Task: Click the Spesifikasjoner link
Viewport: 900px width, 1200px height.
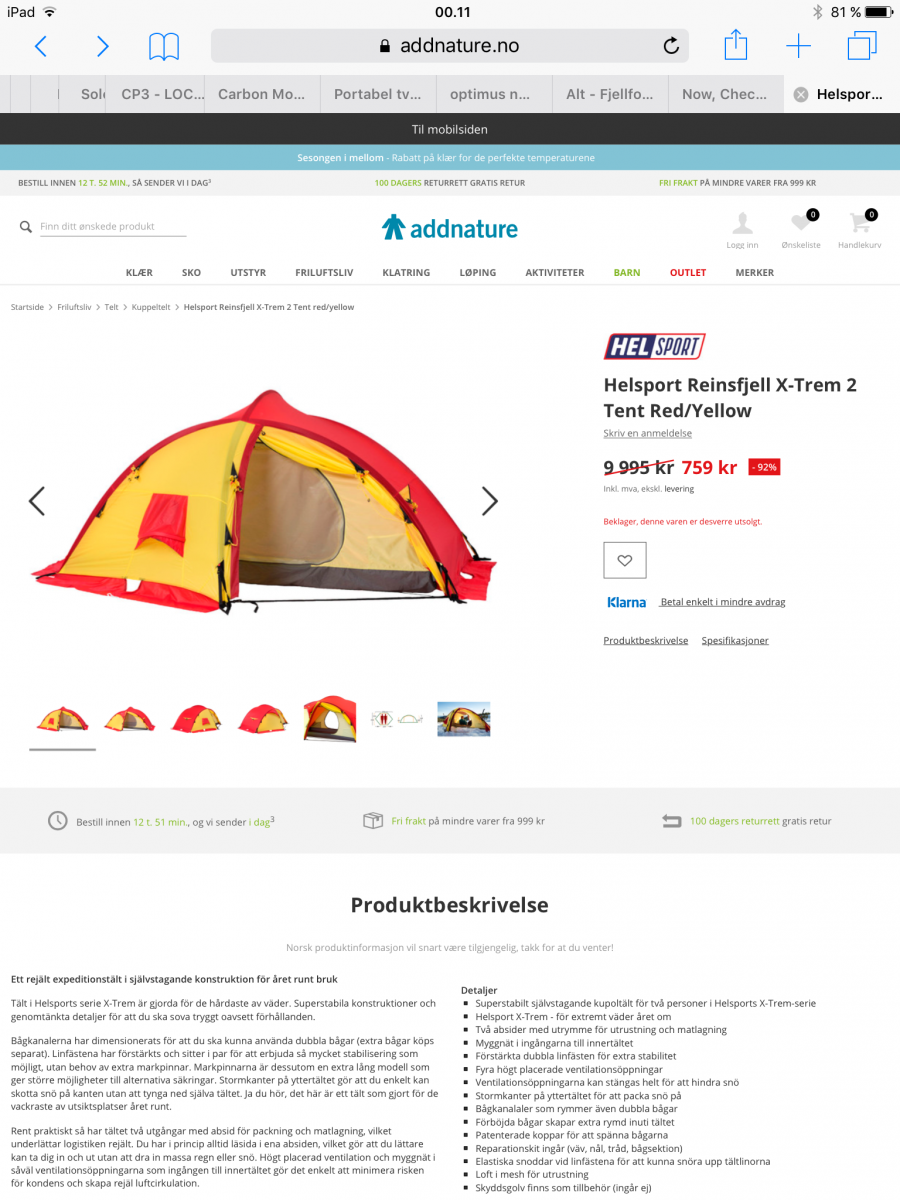Action: (x=735, y=640)
